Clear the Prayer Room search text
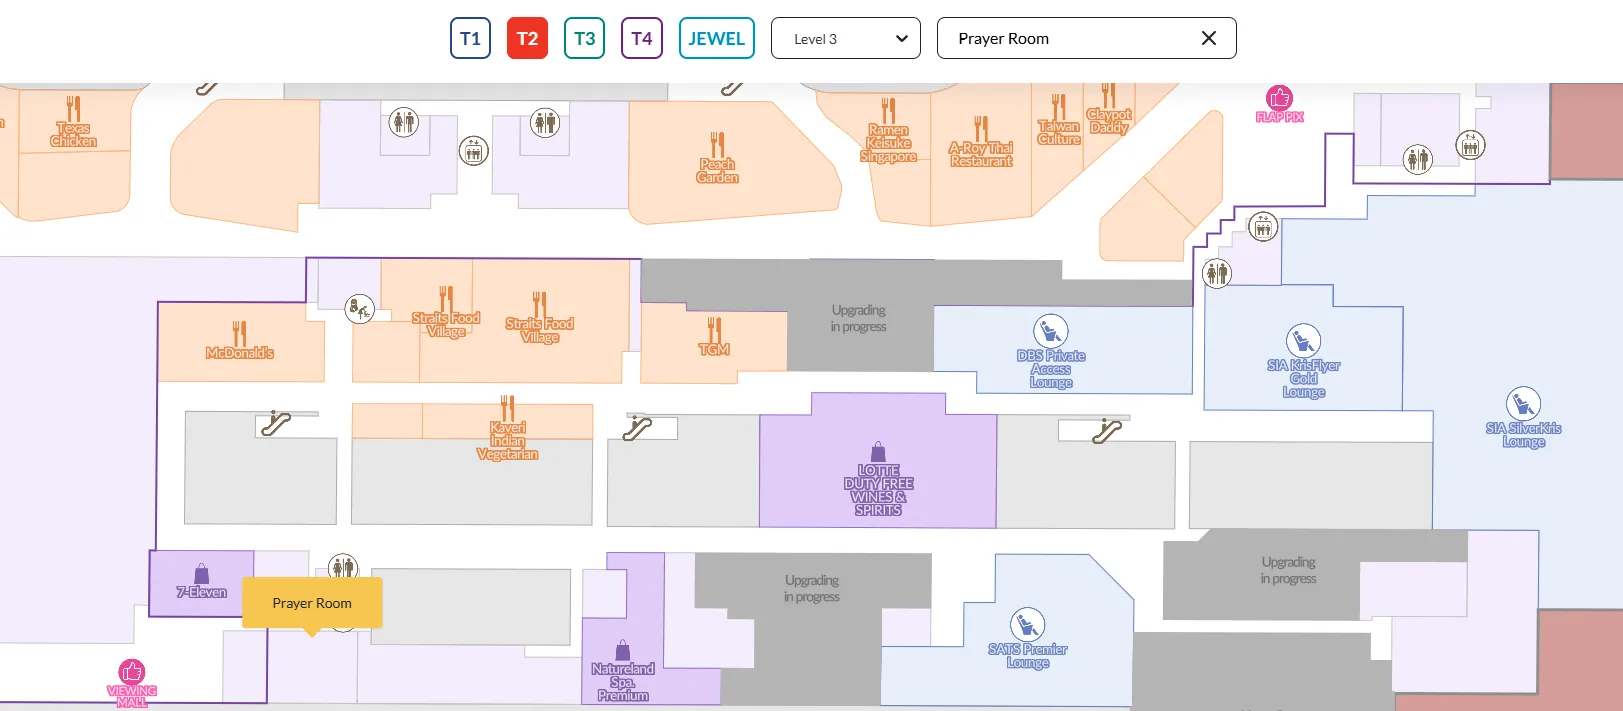1623x711 pixels. tap(1209, 38)
